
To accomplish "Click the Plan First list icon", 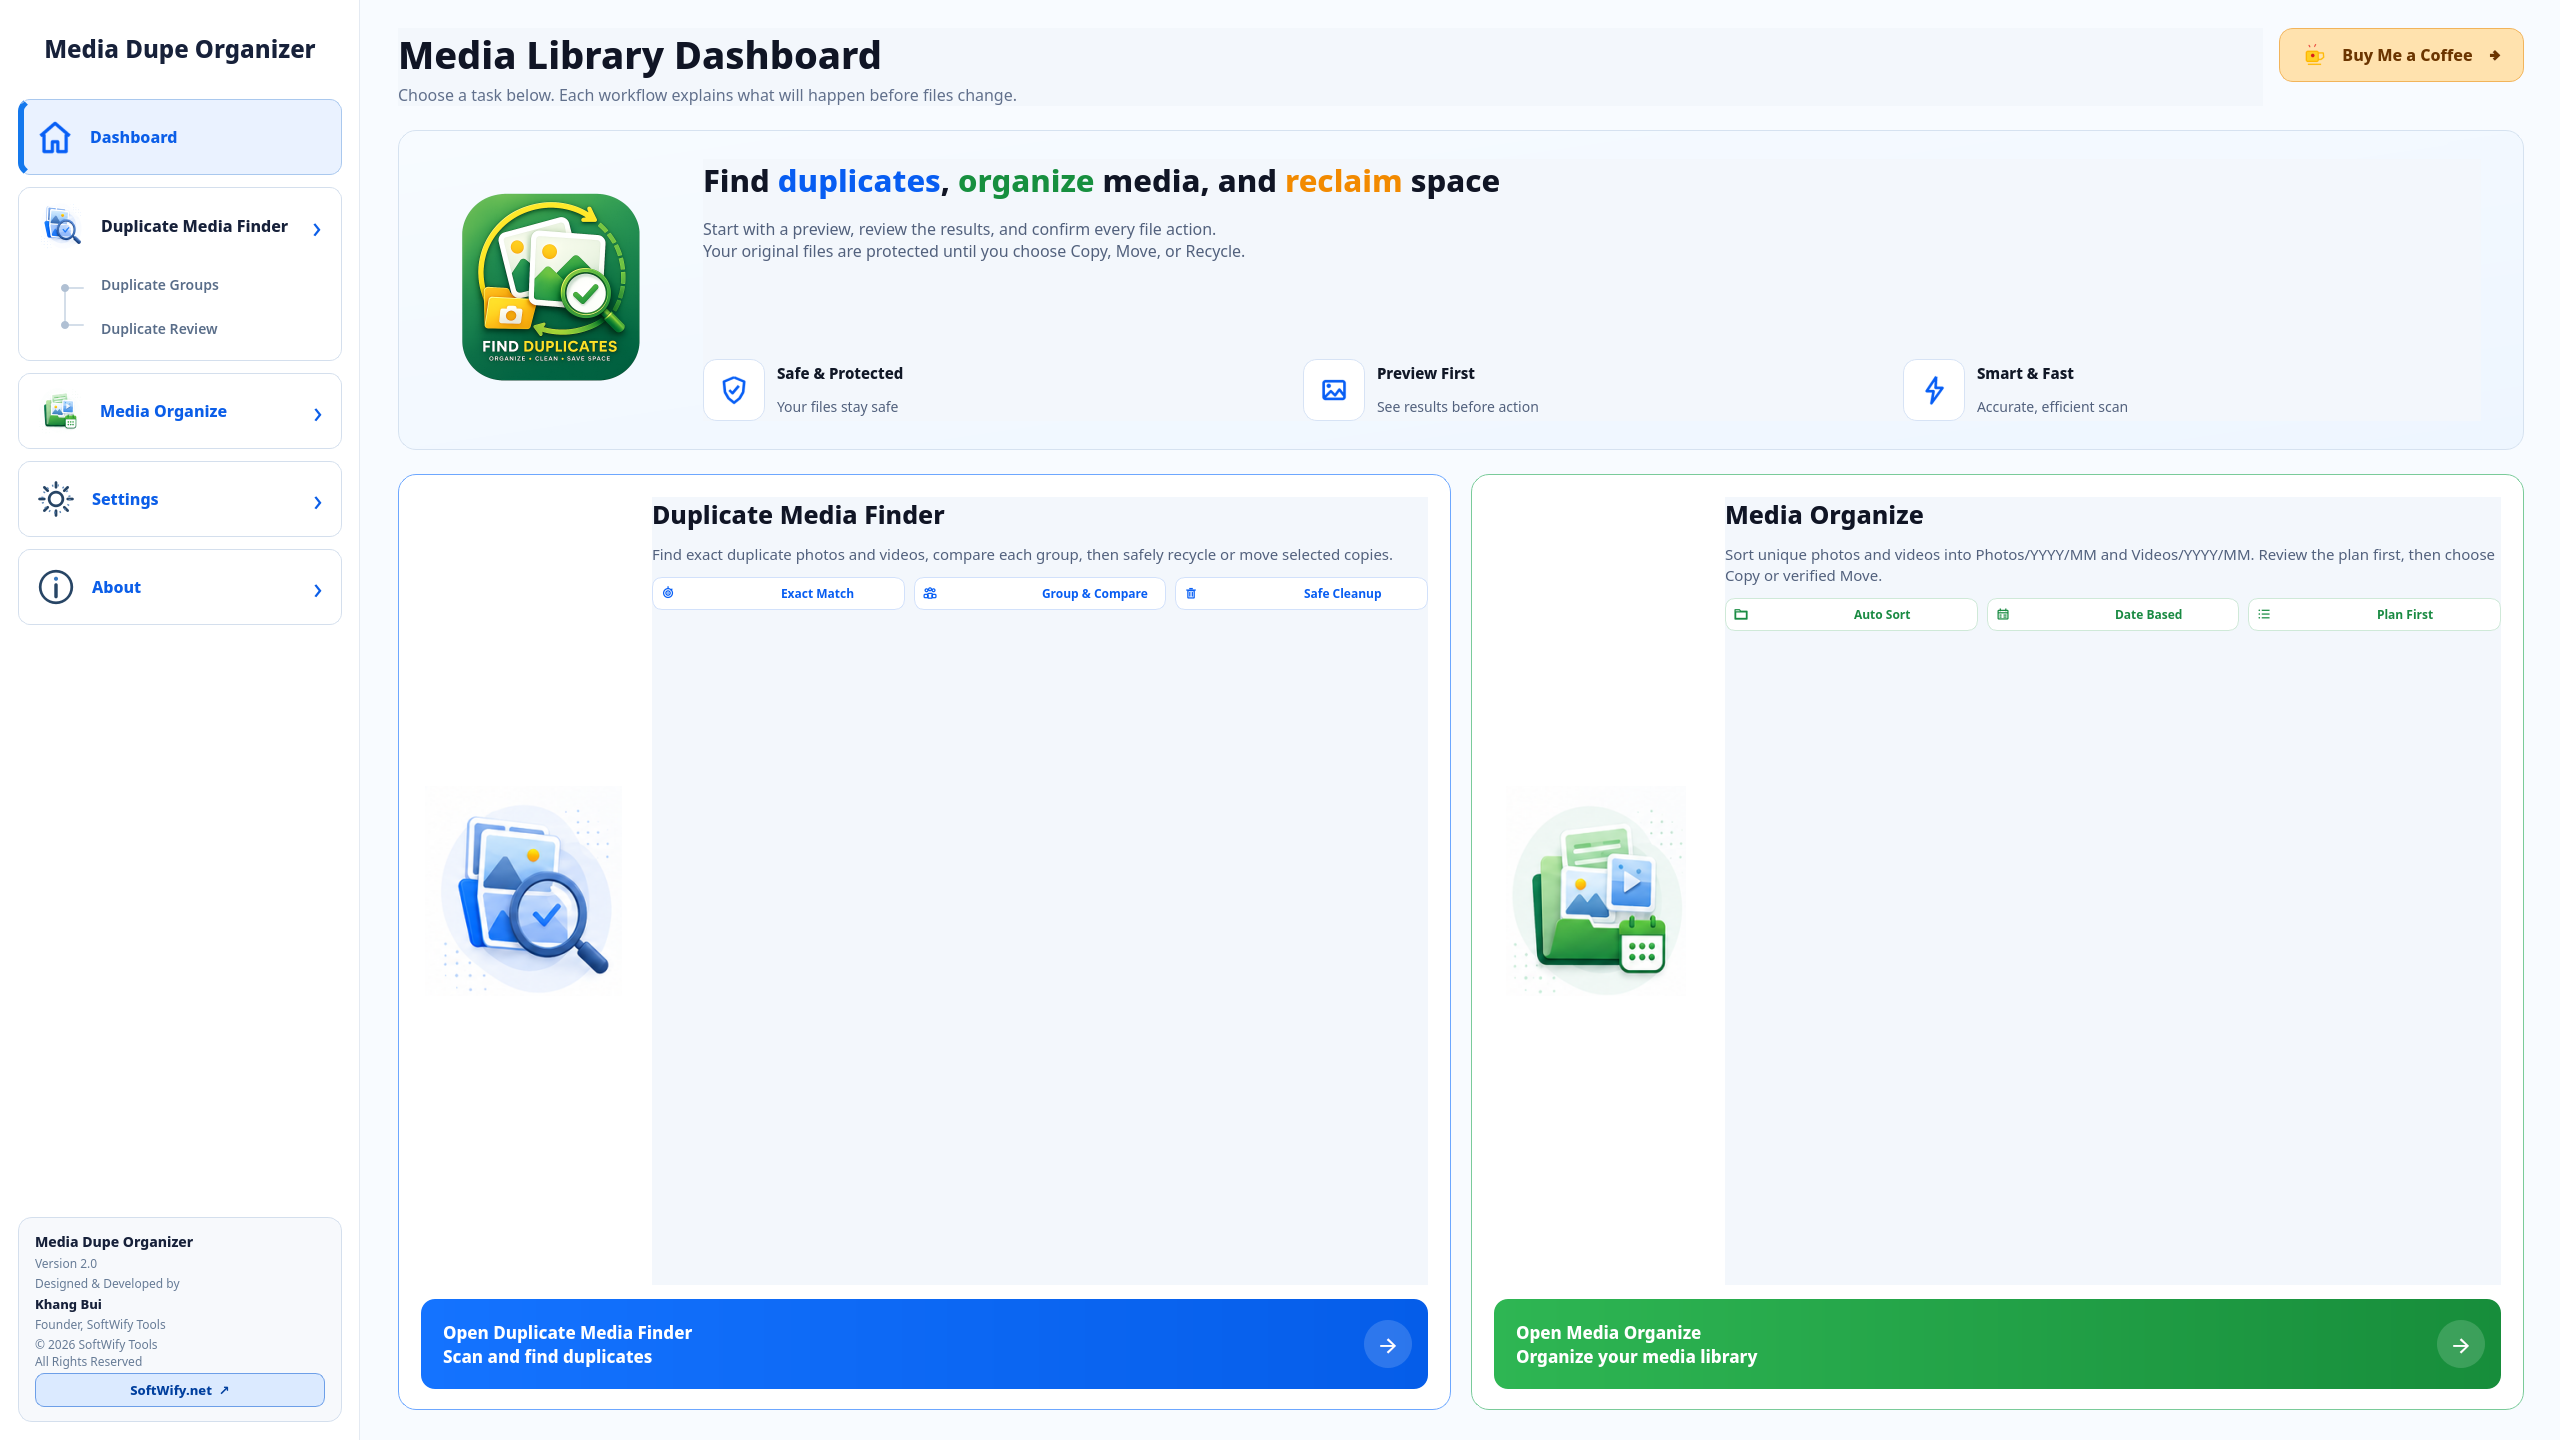I will [x=2264, y=614].
